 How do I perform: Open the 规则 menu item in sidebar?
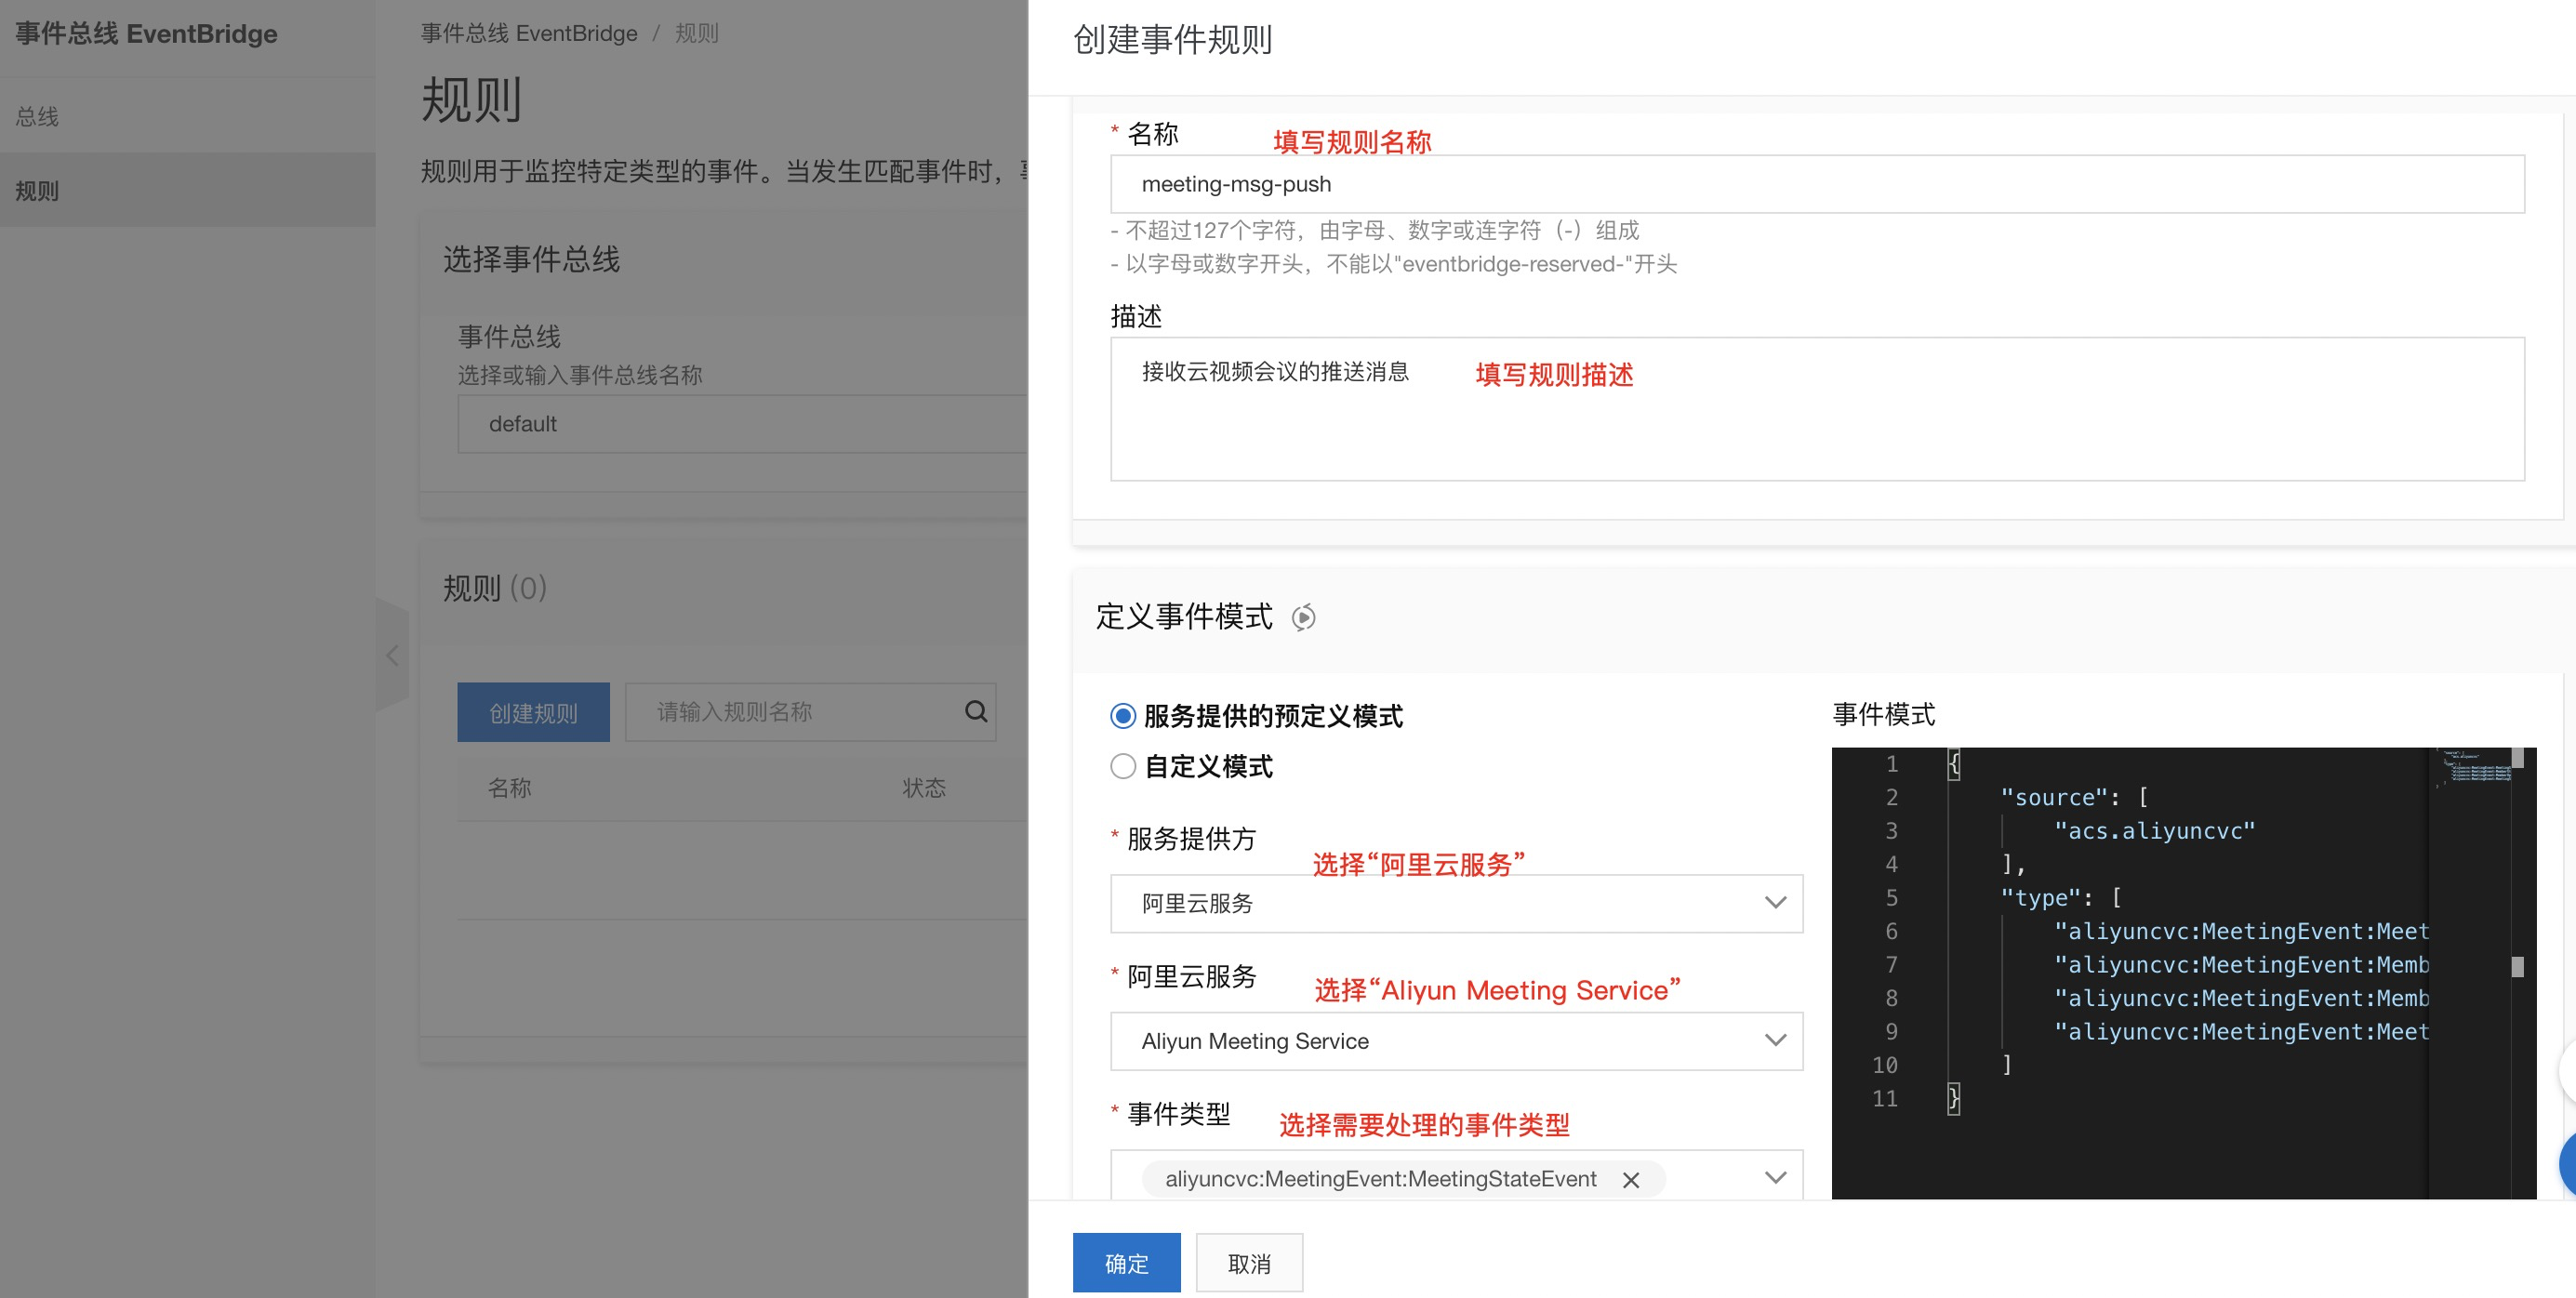[x=188, y=190]
